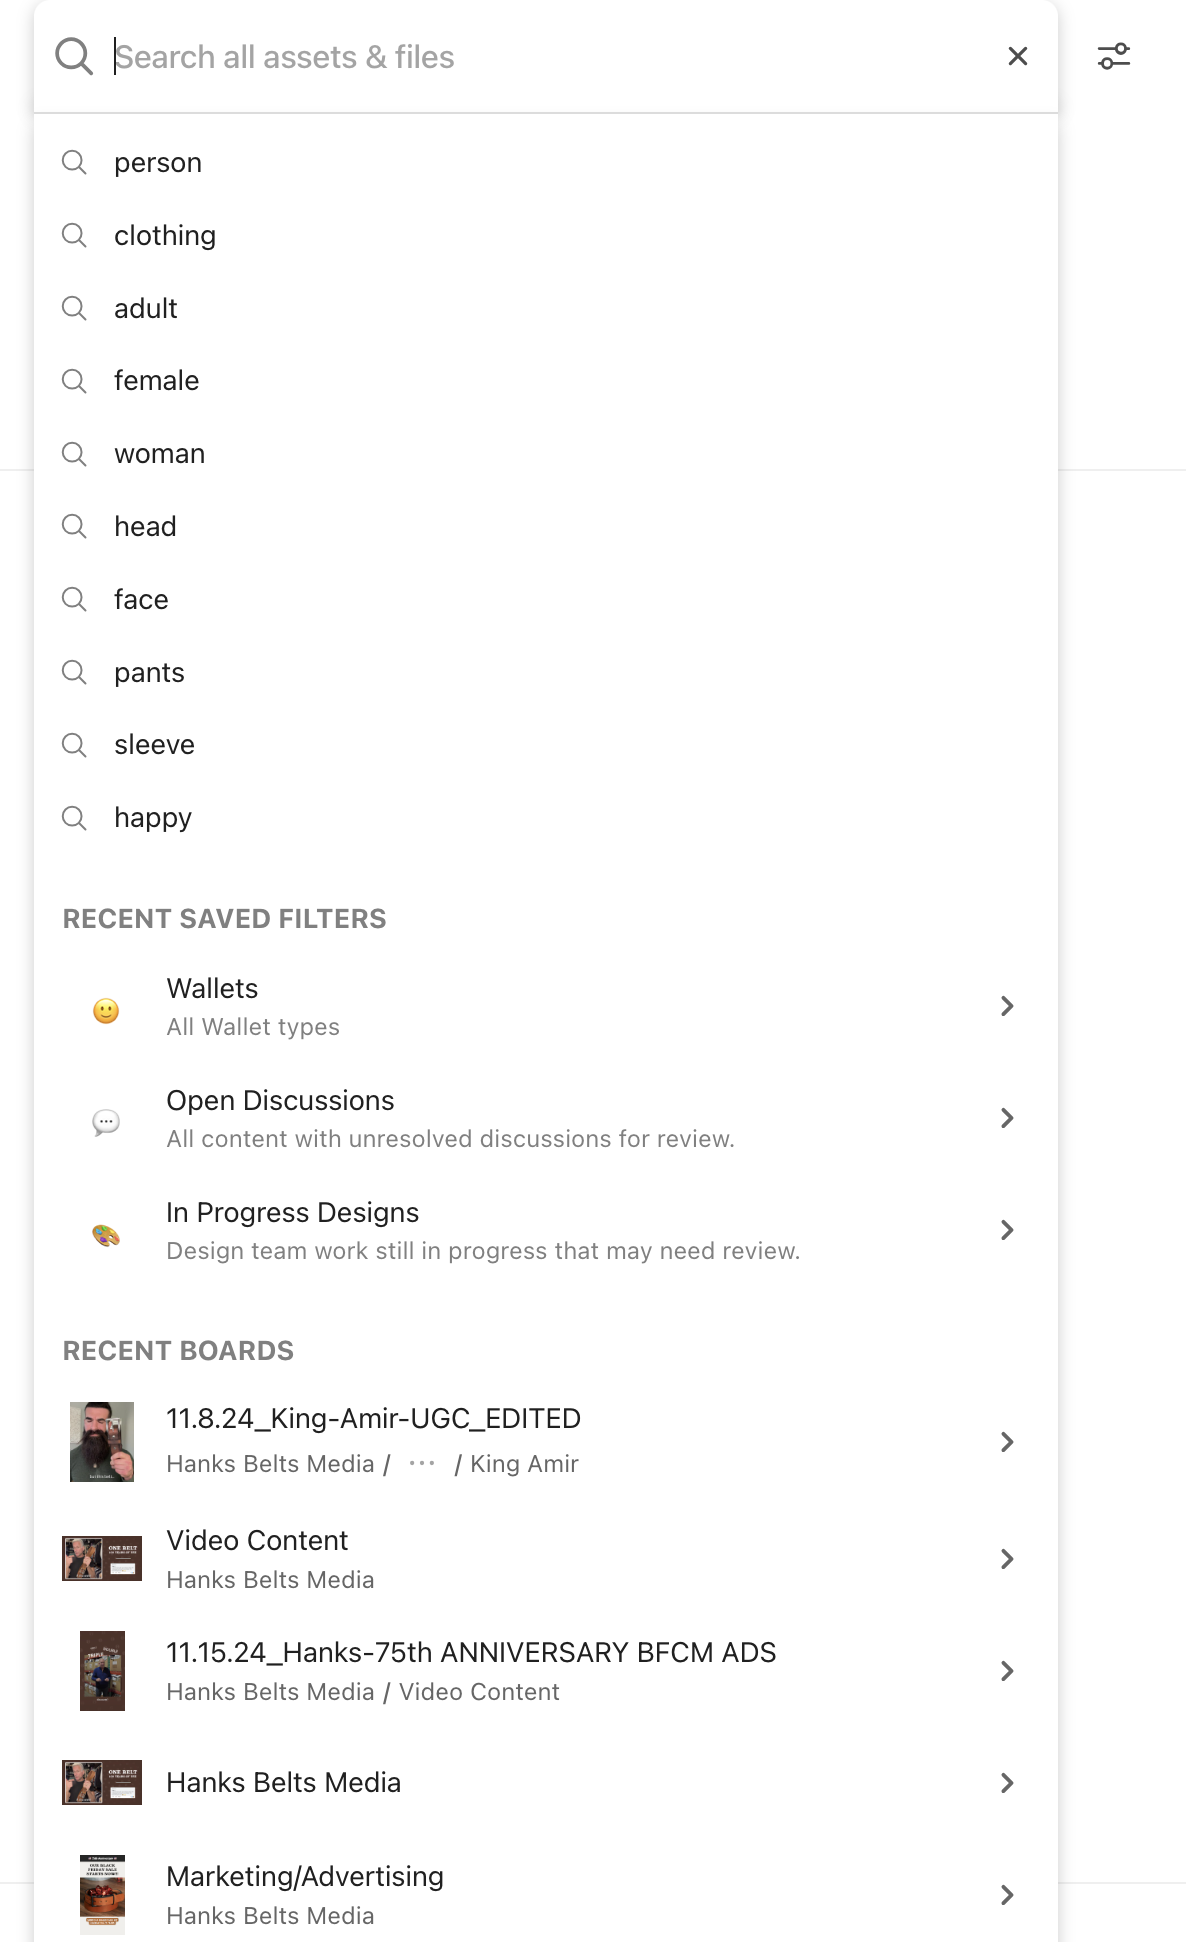
Task: Select the 'woman' search suggestion
Action: tap(160, 453)
